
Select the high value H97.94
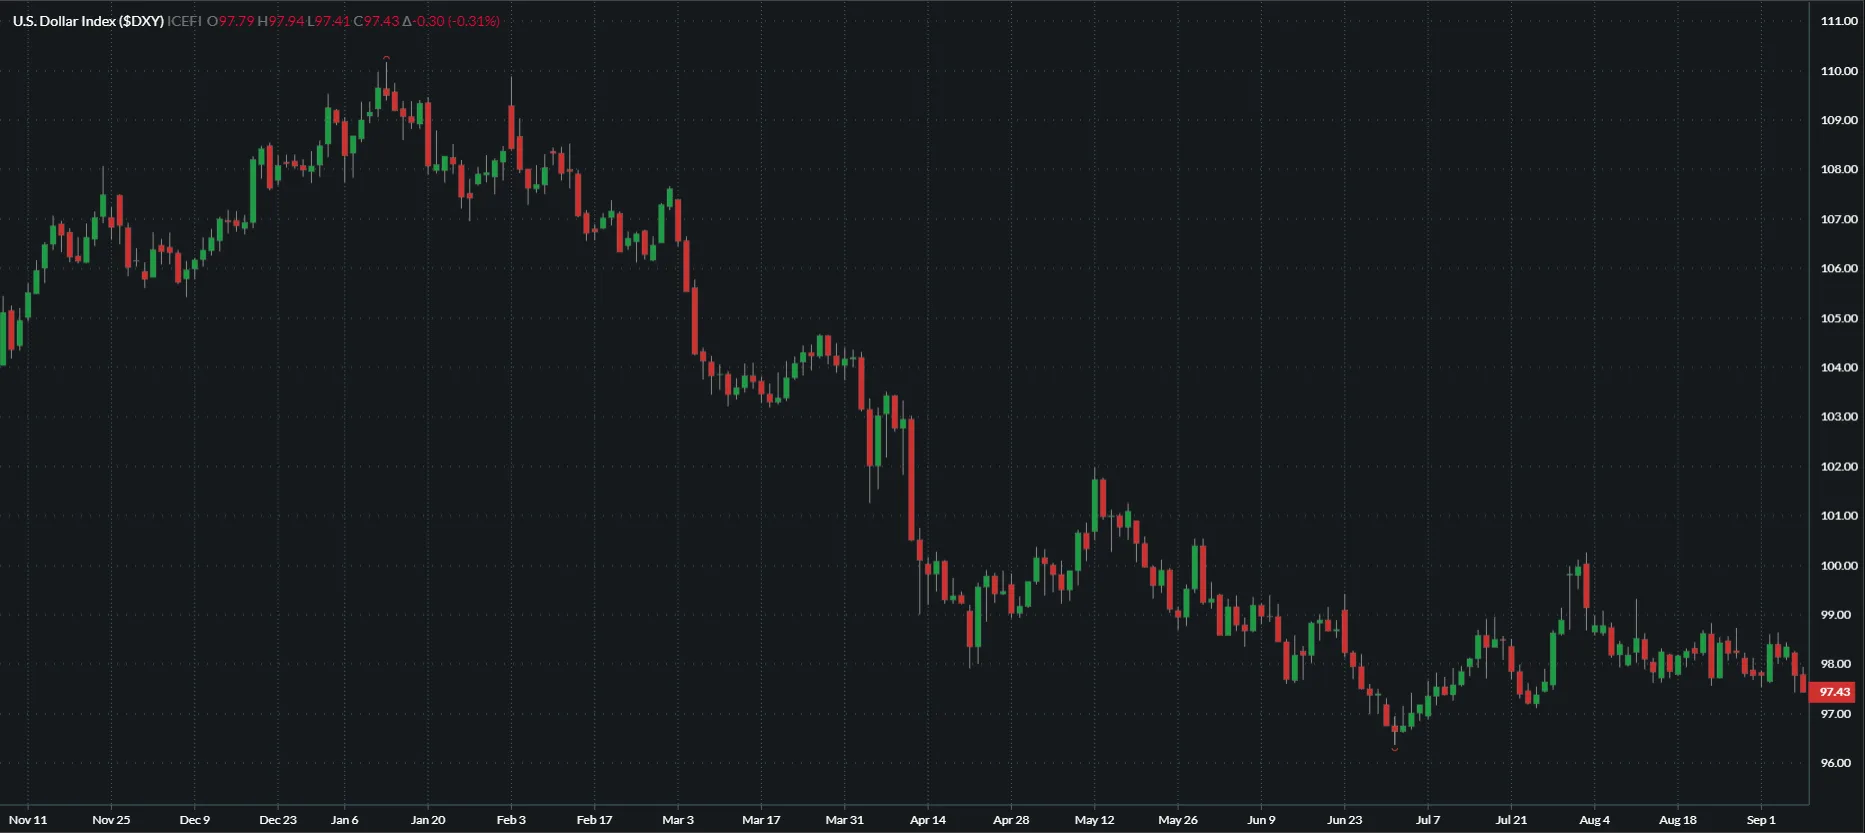tap(280, 21)
